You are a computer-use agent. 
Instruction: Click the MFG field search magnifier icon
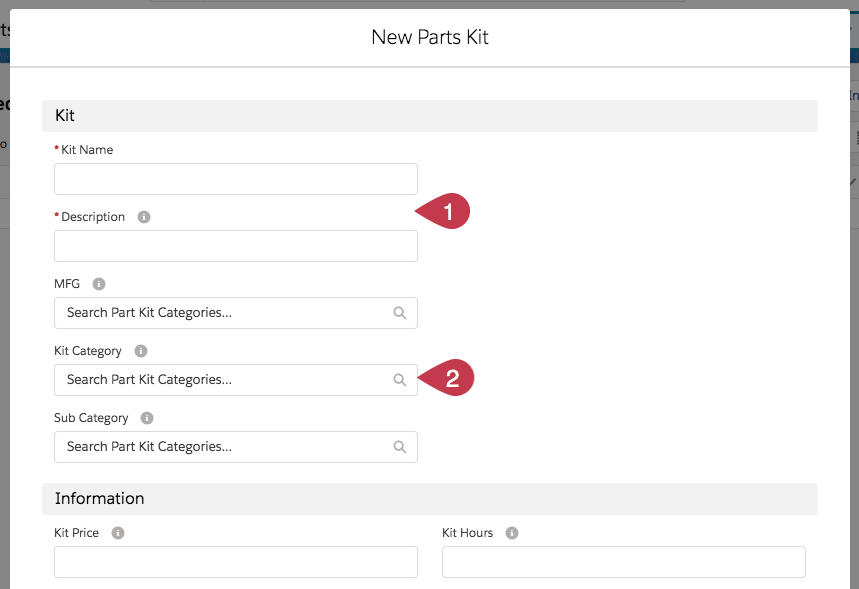click(x=400, y=313)
